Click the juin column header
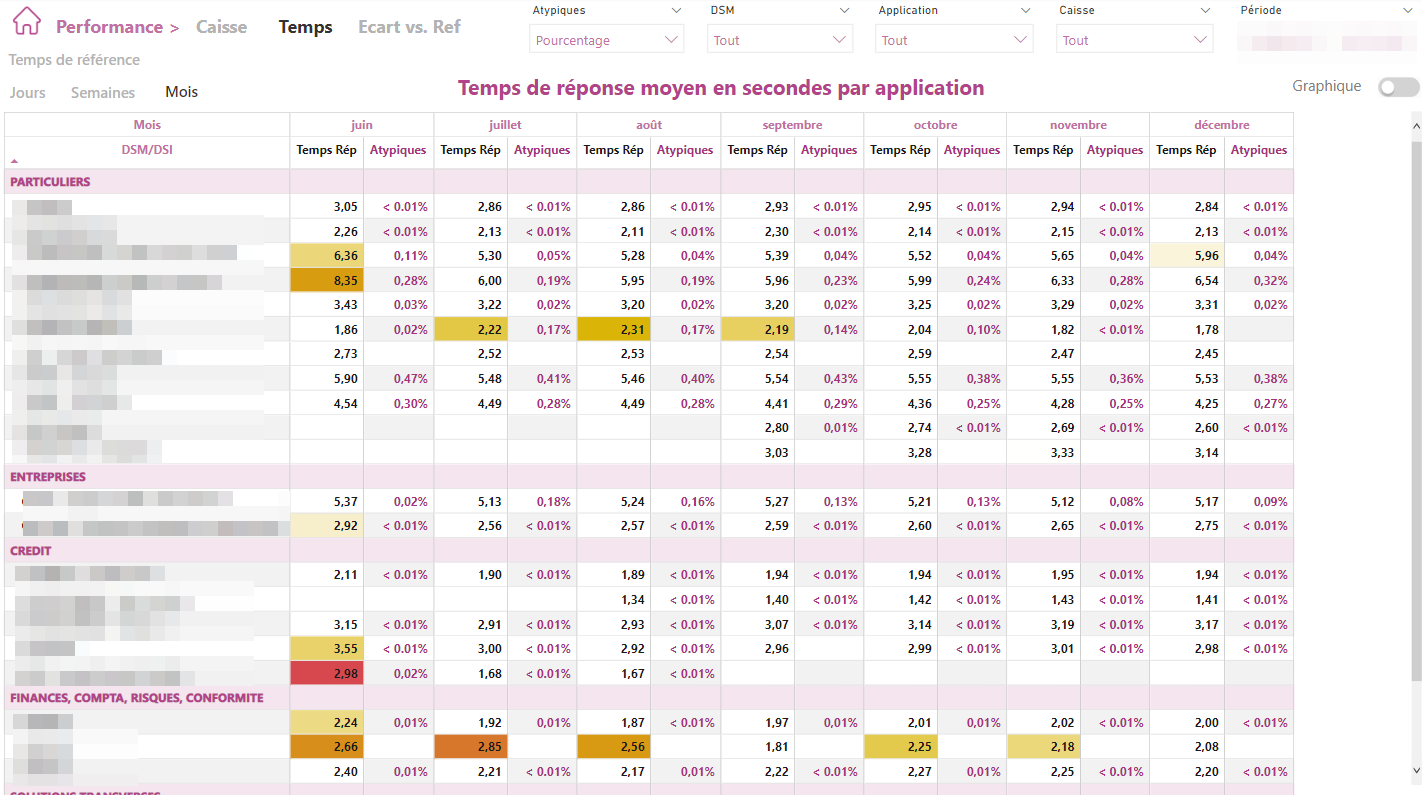 pyautogui.click(x=361, y=125)
